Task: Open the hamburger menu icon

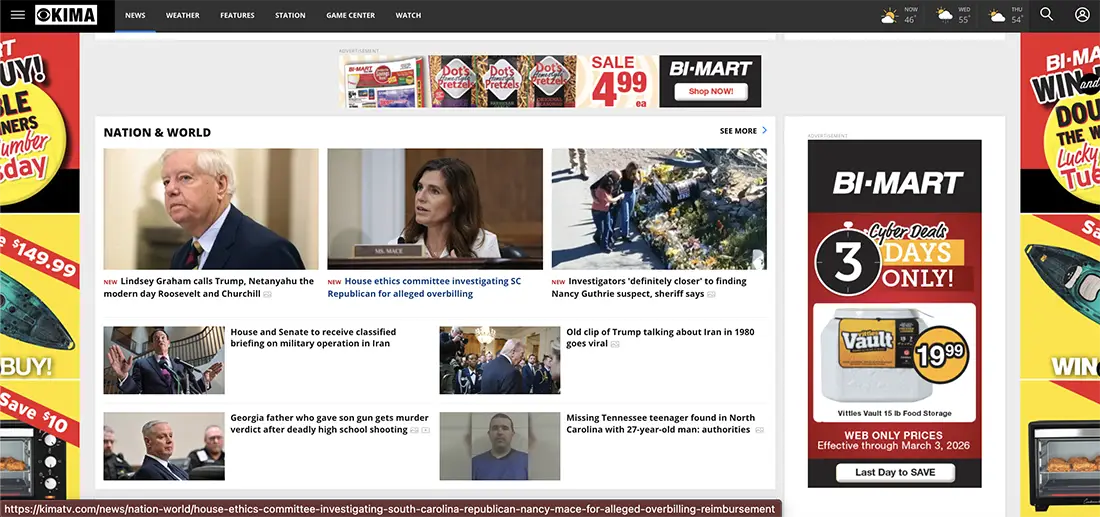Action: 18,15
